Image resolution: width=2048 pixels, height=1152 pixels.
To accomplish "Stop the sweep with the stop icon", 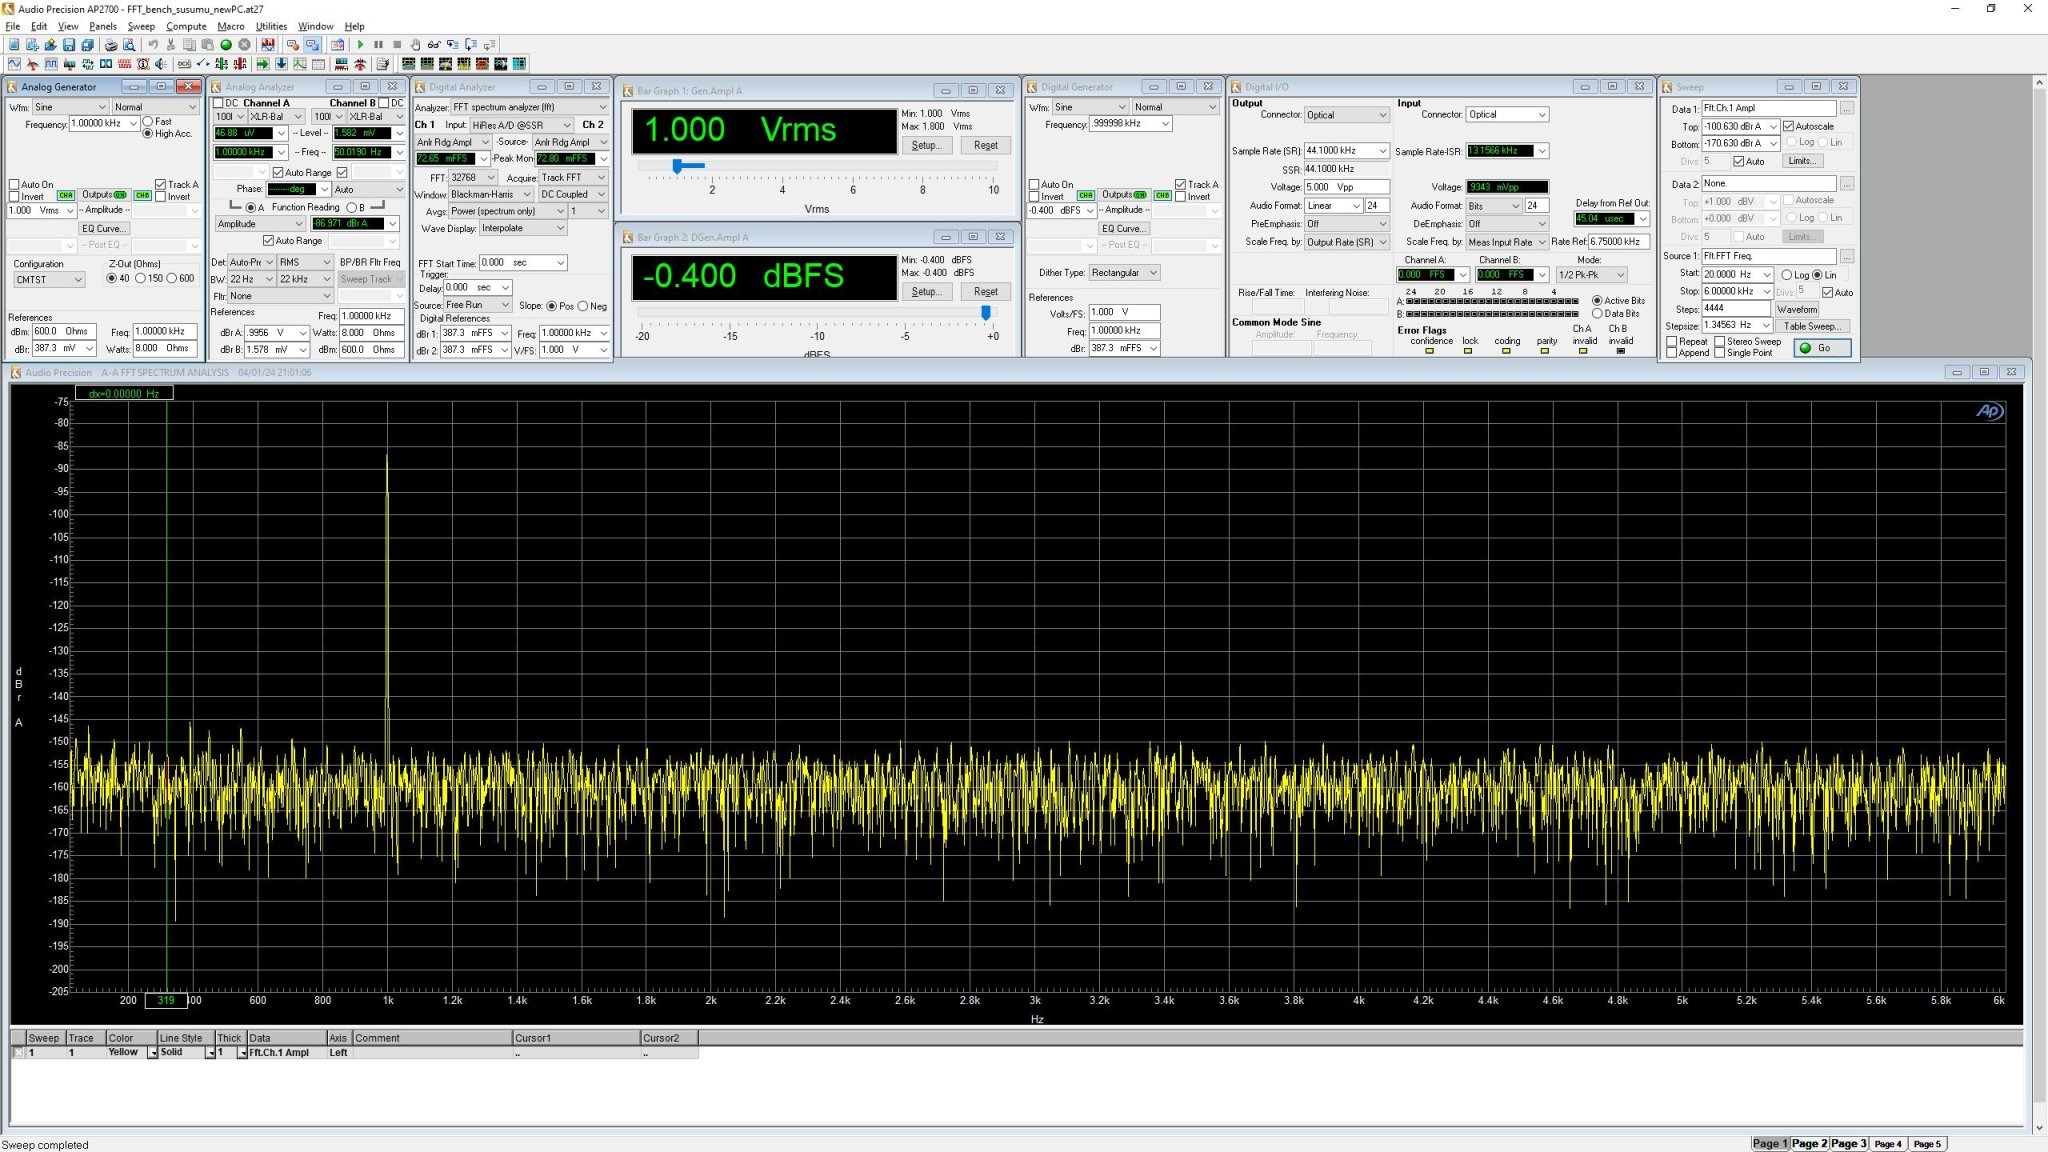I will tap(397, 44).
